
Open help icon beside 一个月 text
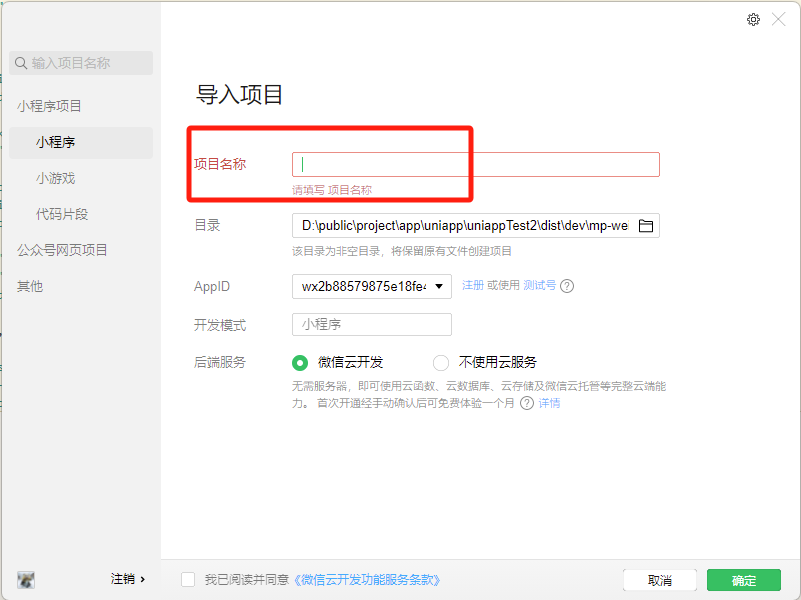(527, 403)
